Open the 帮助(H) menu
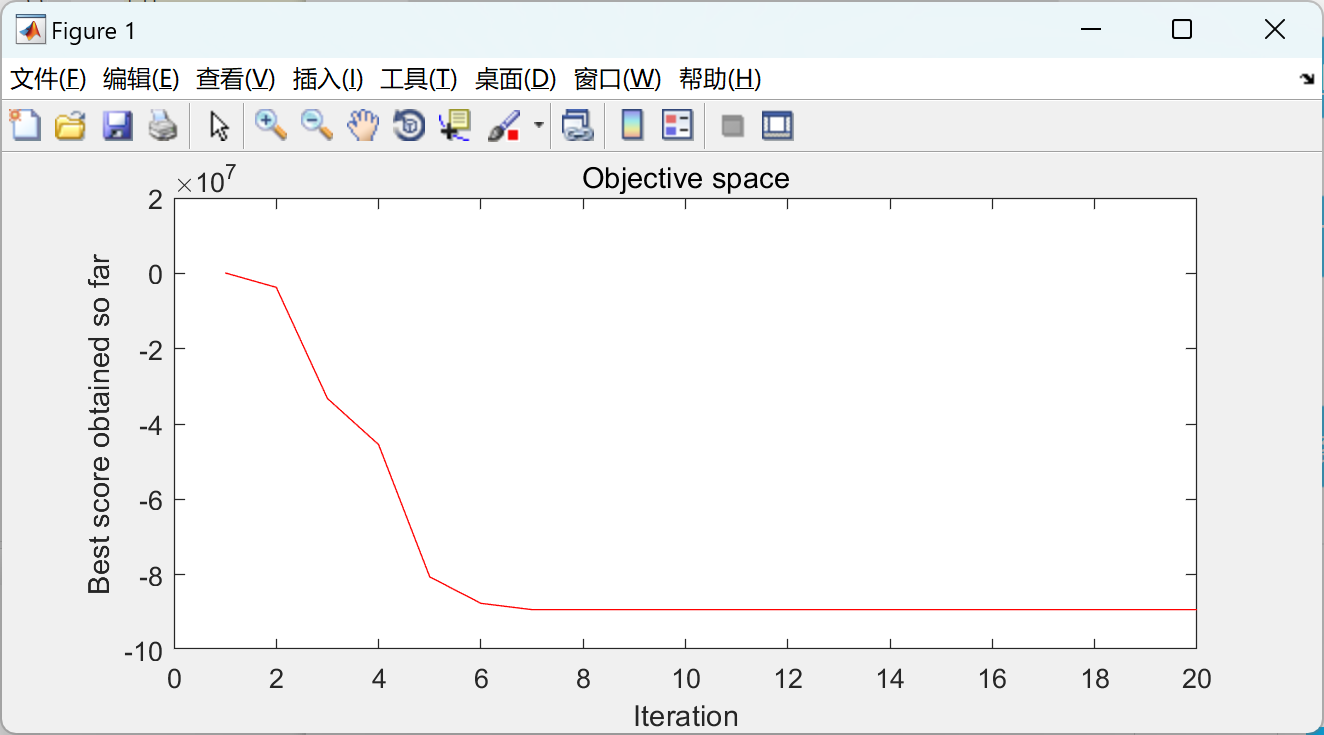Viewport: 1324px width, 735px height. [720, 79]
